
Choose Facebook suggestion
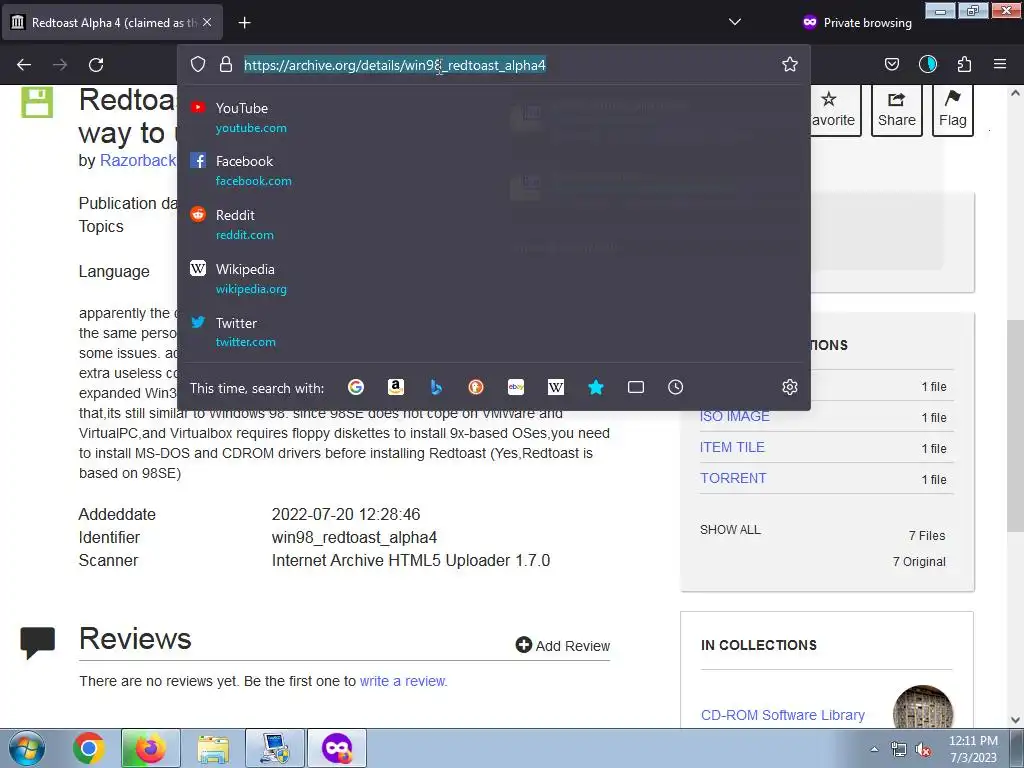(x=493, y=170)
